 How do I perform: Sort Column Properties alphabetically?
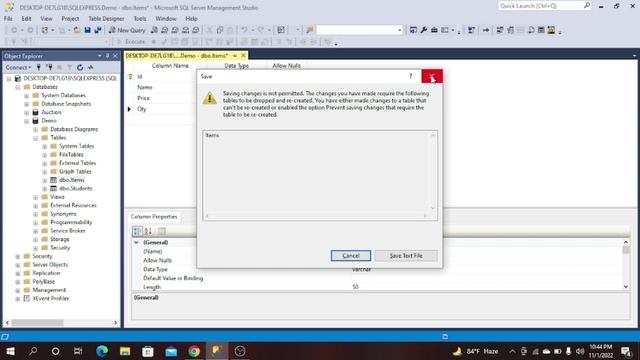(x=148, y=231)
